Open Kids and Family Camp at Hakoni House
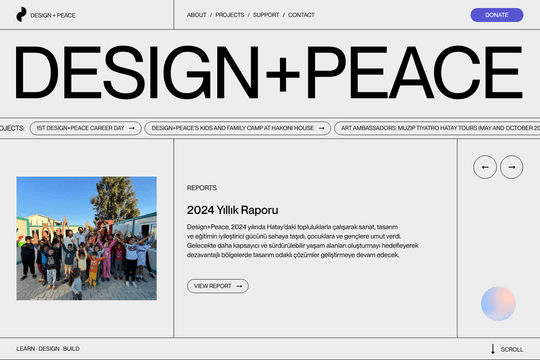Viewport: 540px width, 360px height. (238, 128)
